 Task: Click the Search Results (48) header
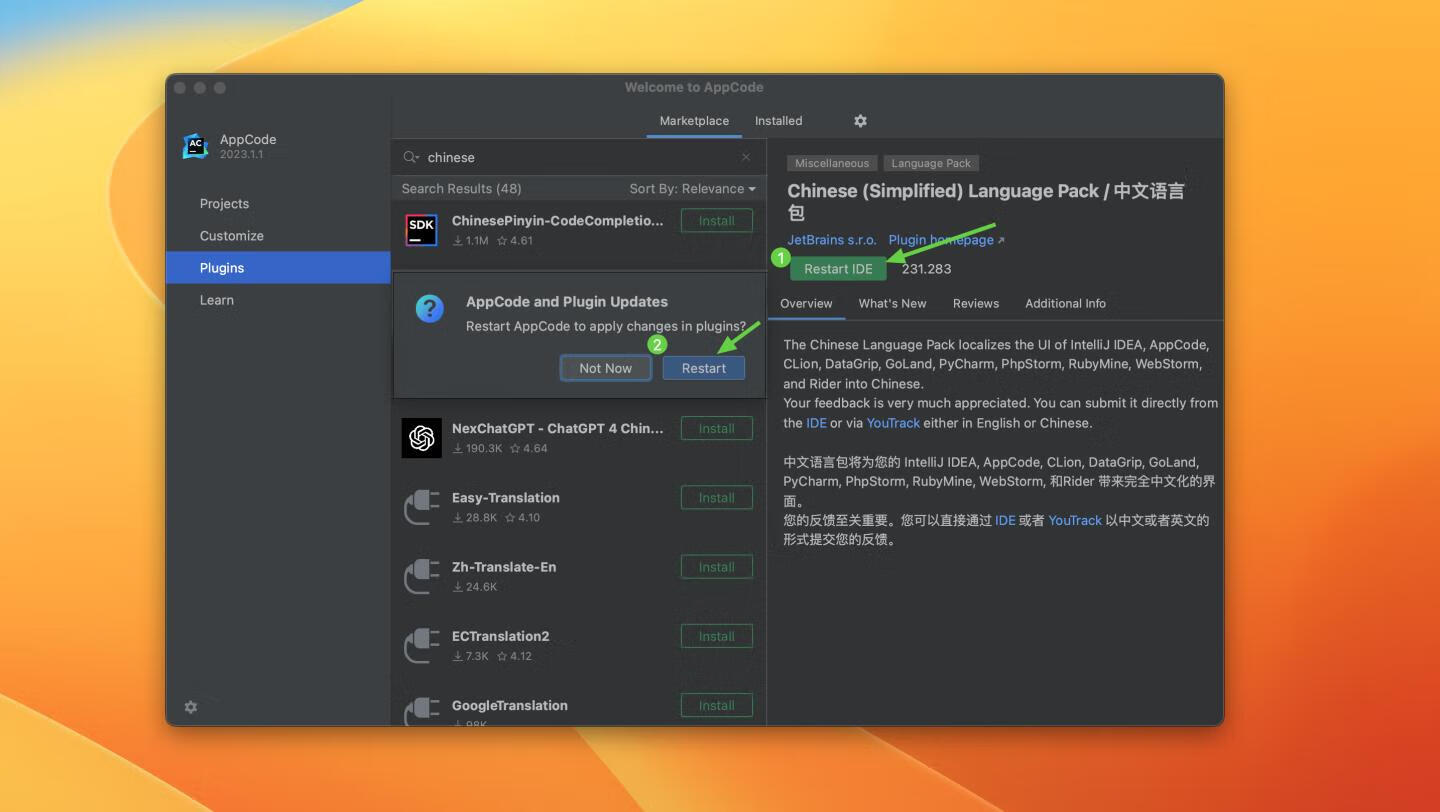[461, 188]
